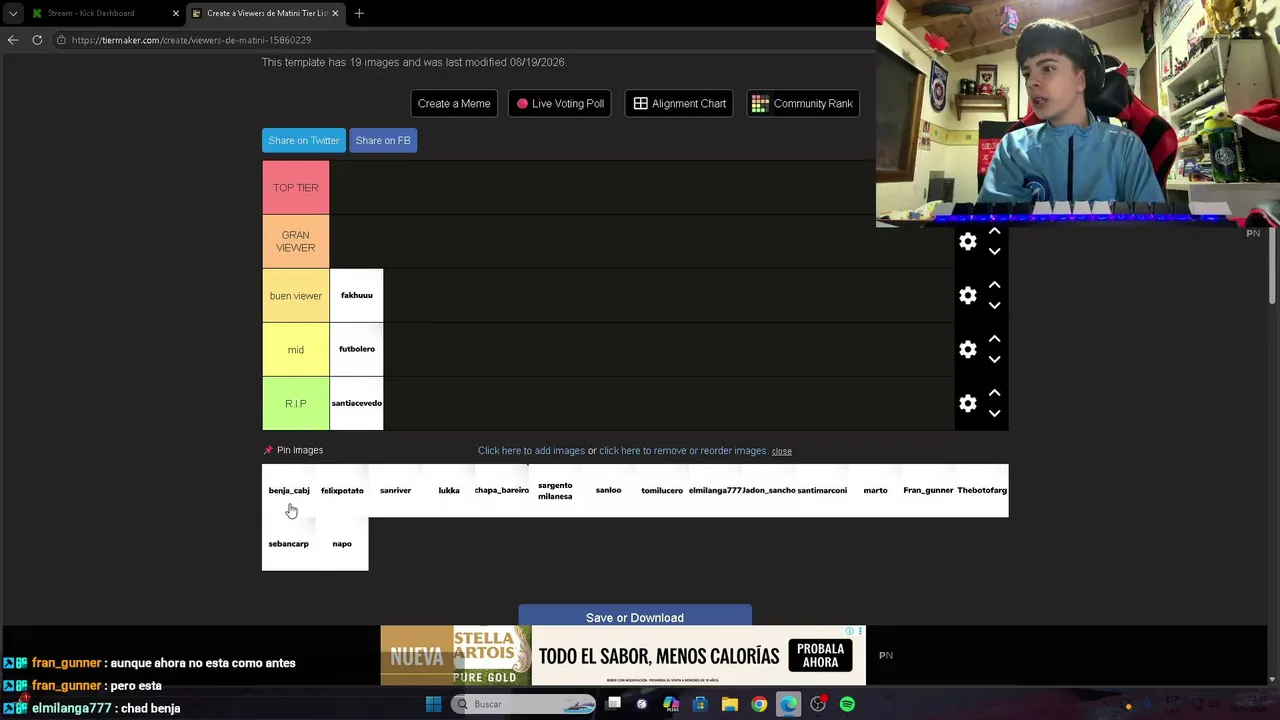1280x720 pixels.
Task: Open settings gear for buen viewer row
Action: click(968, 296)
